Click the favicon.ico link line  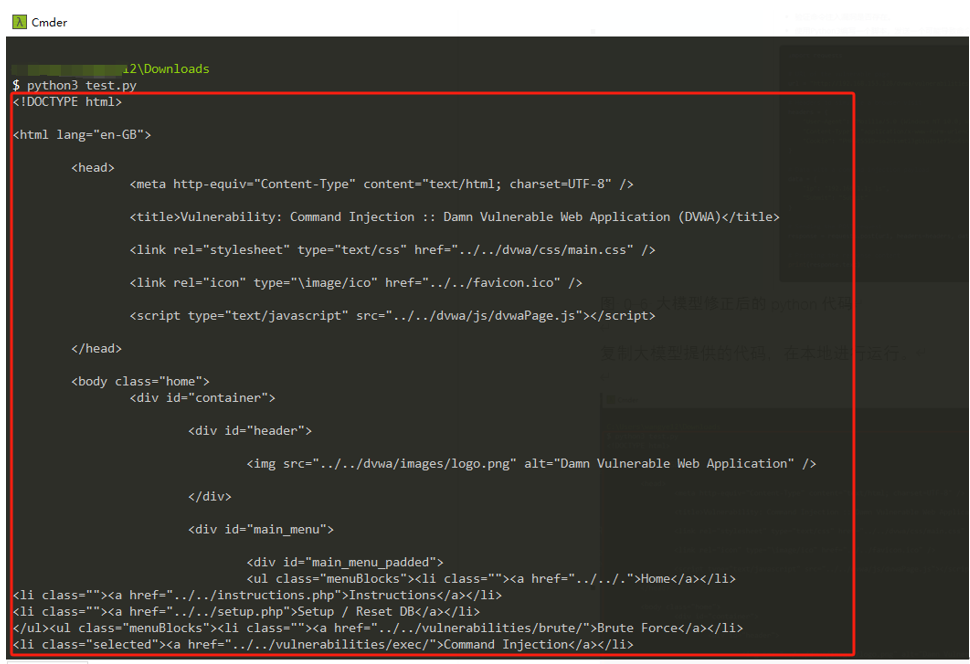click(356, 282)
